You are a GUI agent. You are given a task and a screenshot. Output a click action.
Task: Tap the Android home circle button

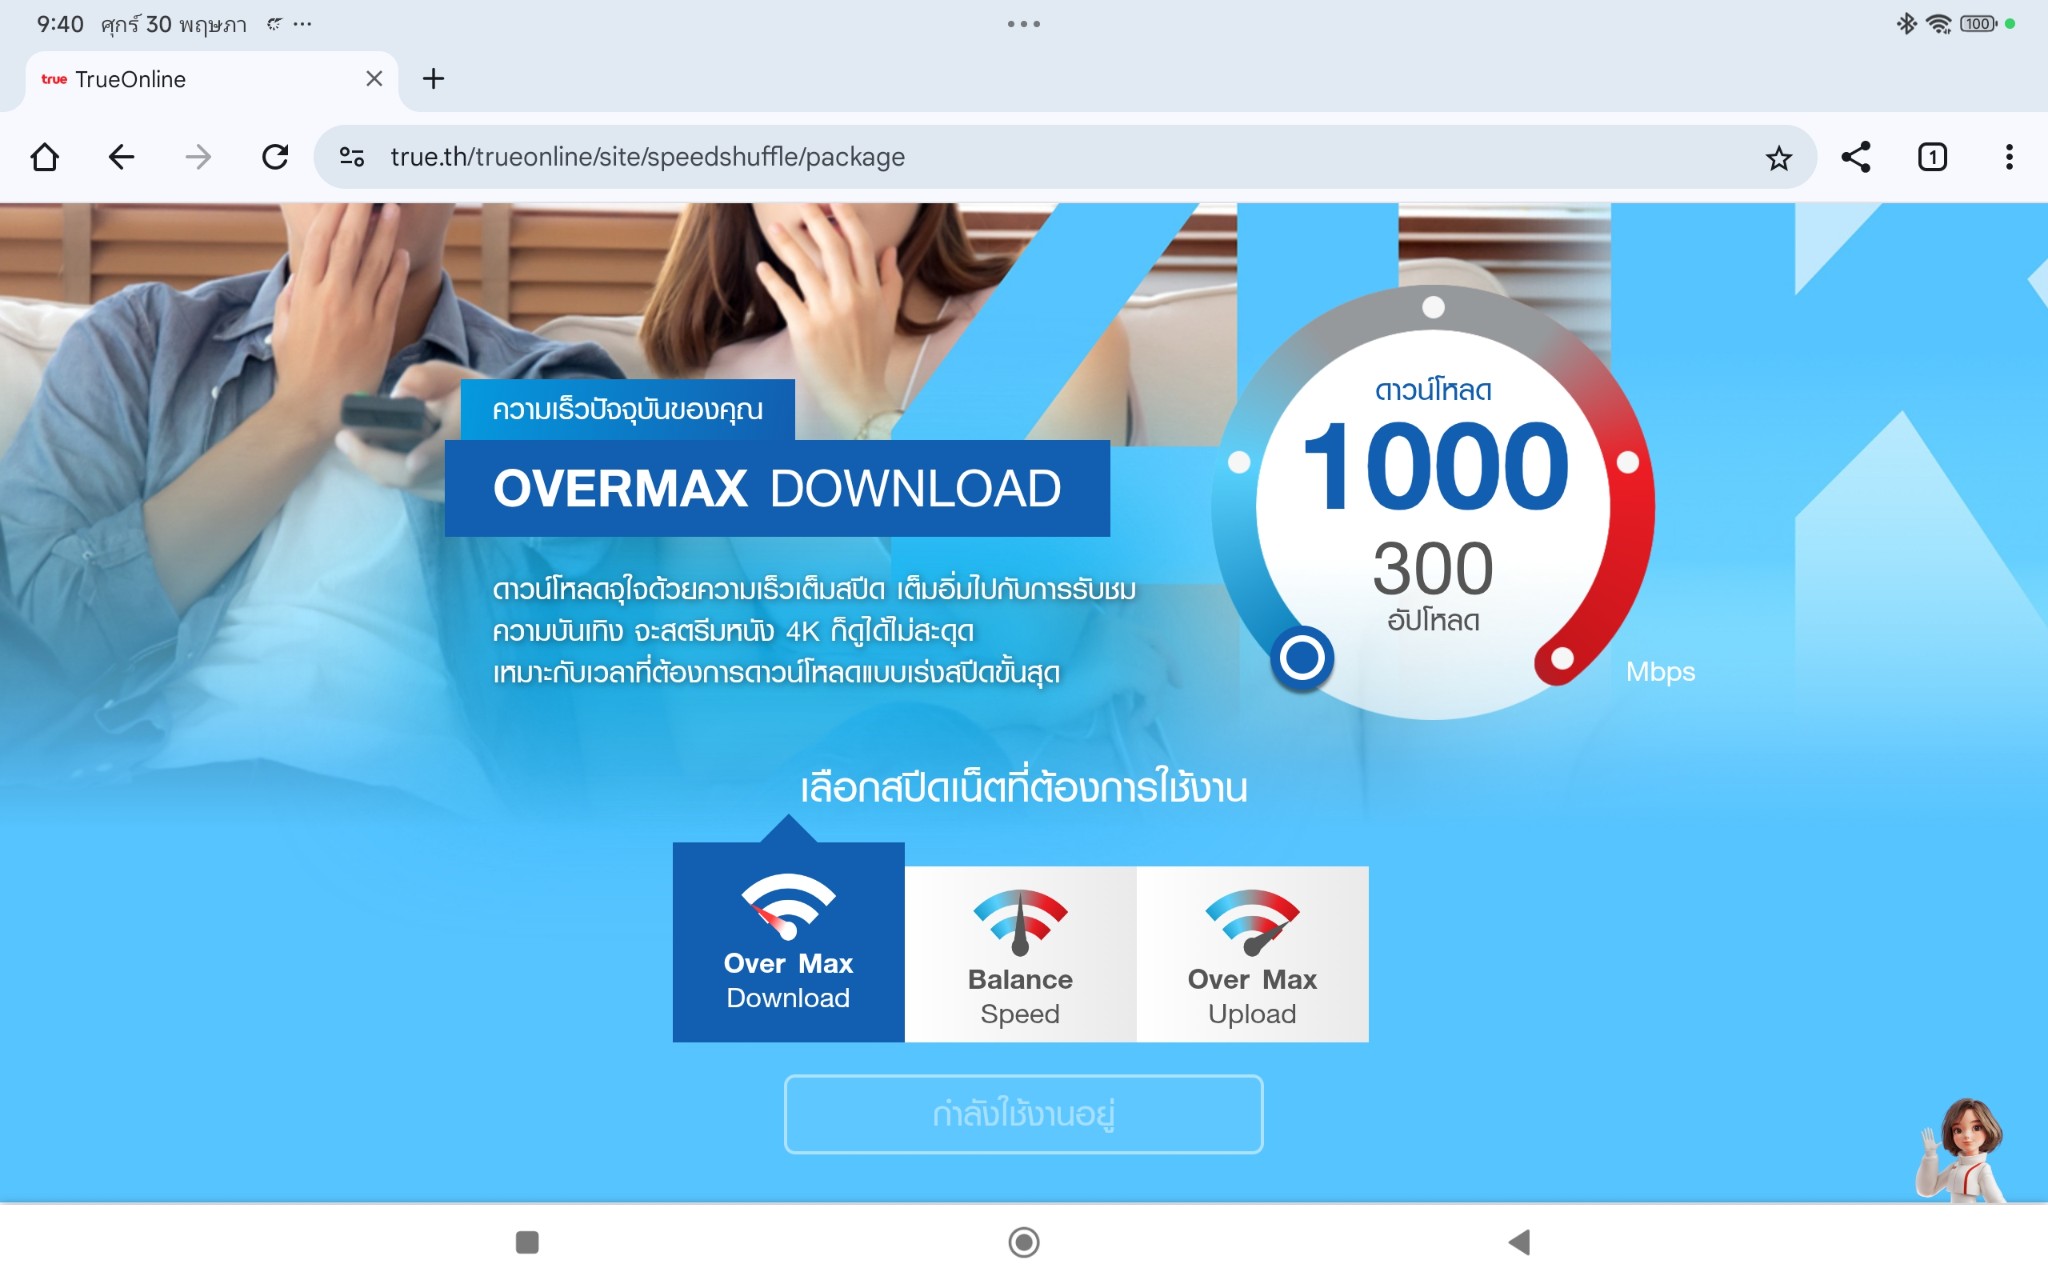(1023, 1242)
